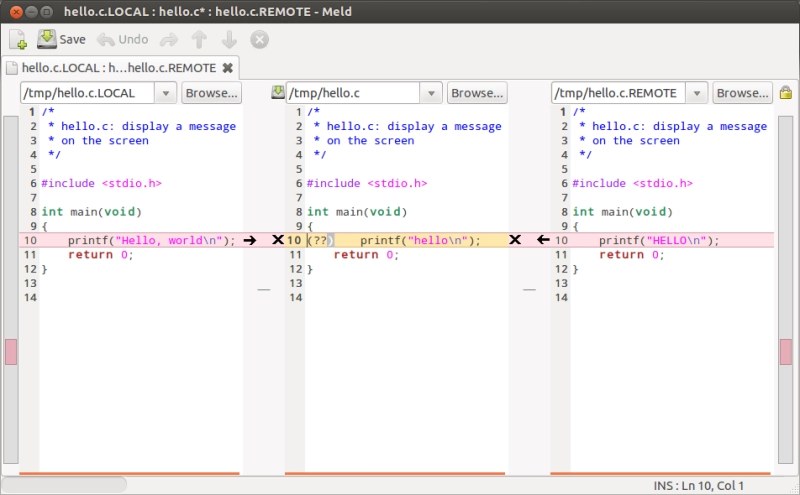The height and width of the screenshot is (495, 800).
Task: Open the /tmp/hello.c.LOCAL path dropdown
Action: pos(165,93)
